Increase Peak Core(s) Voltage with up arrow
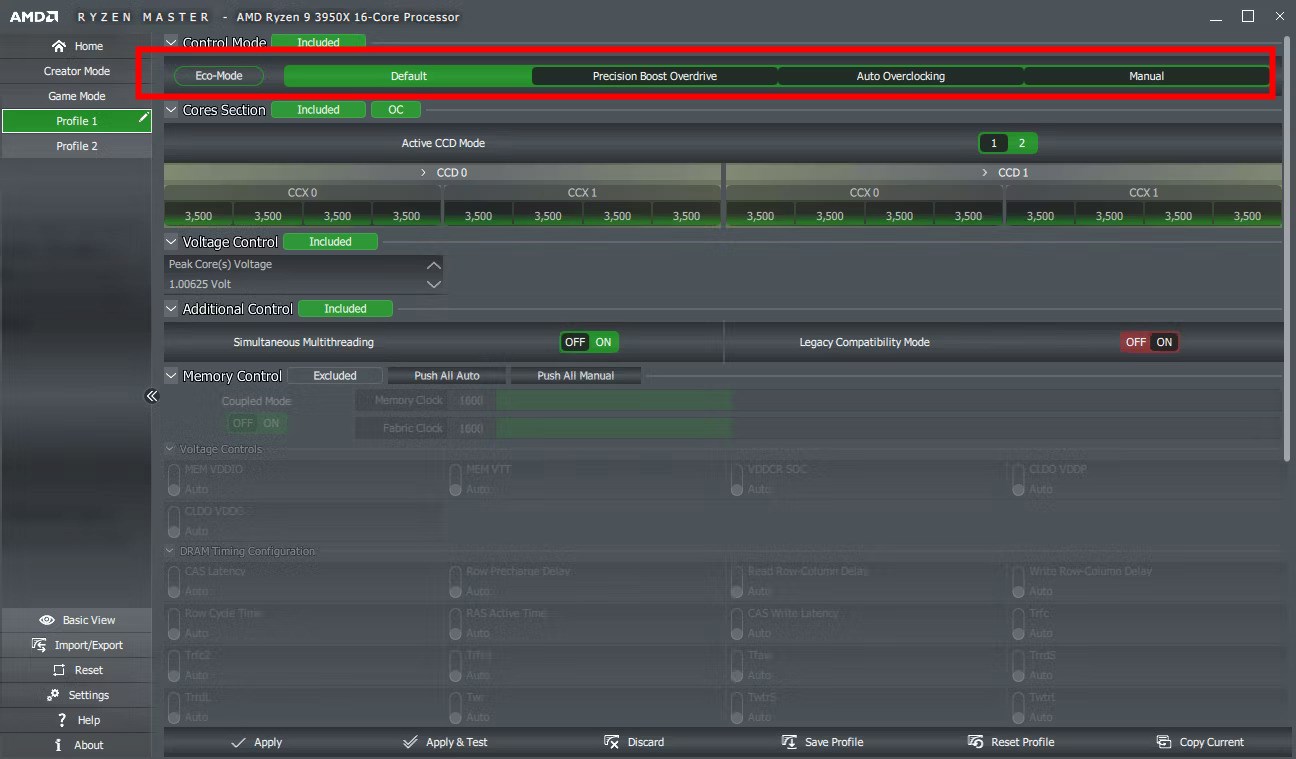The width and height of the screenshot is (1296, 759). click(433, 265)
